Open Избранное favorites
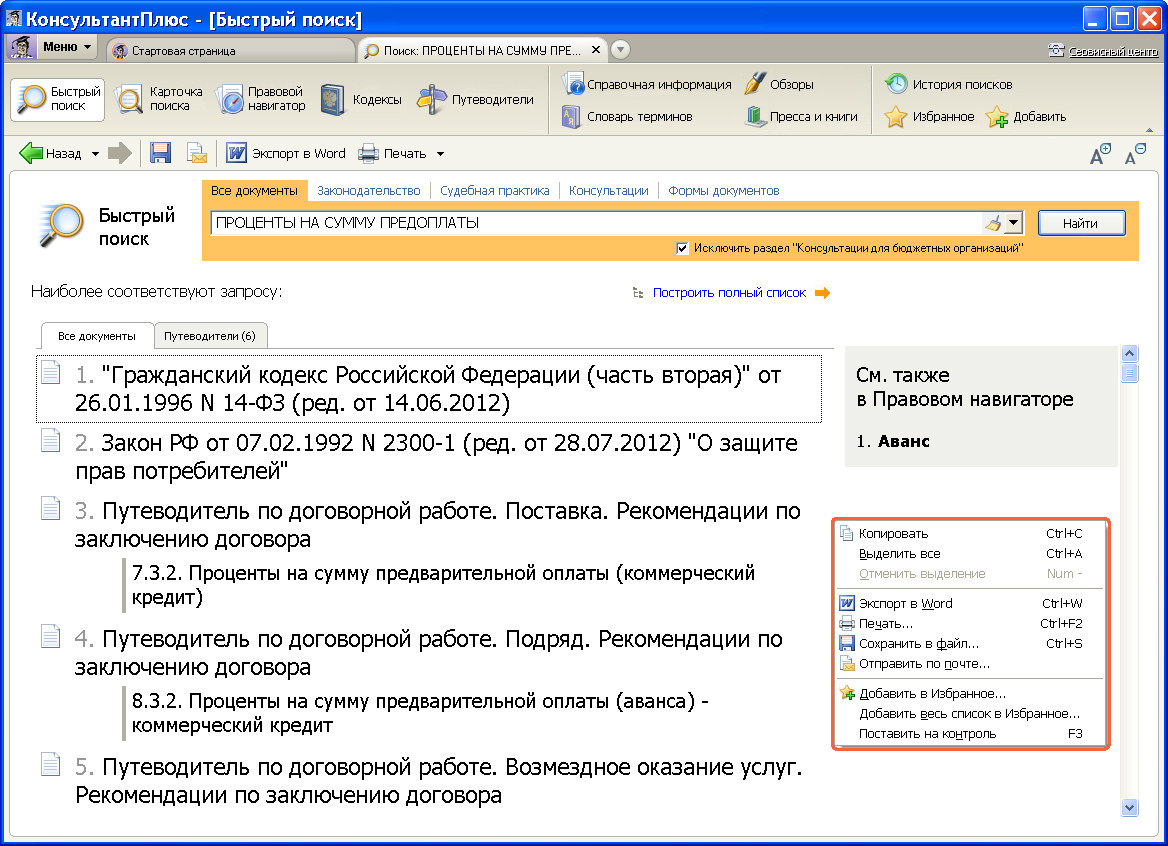1168x846 pixels. 929,116
